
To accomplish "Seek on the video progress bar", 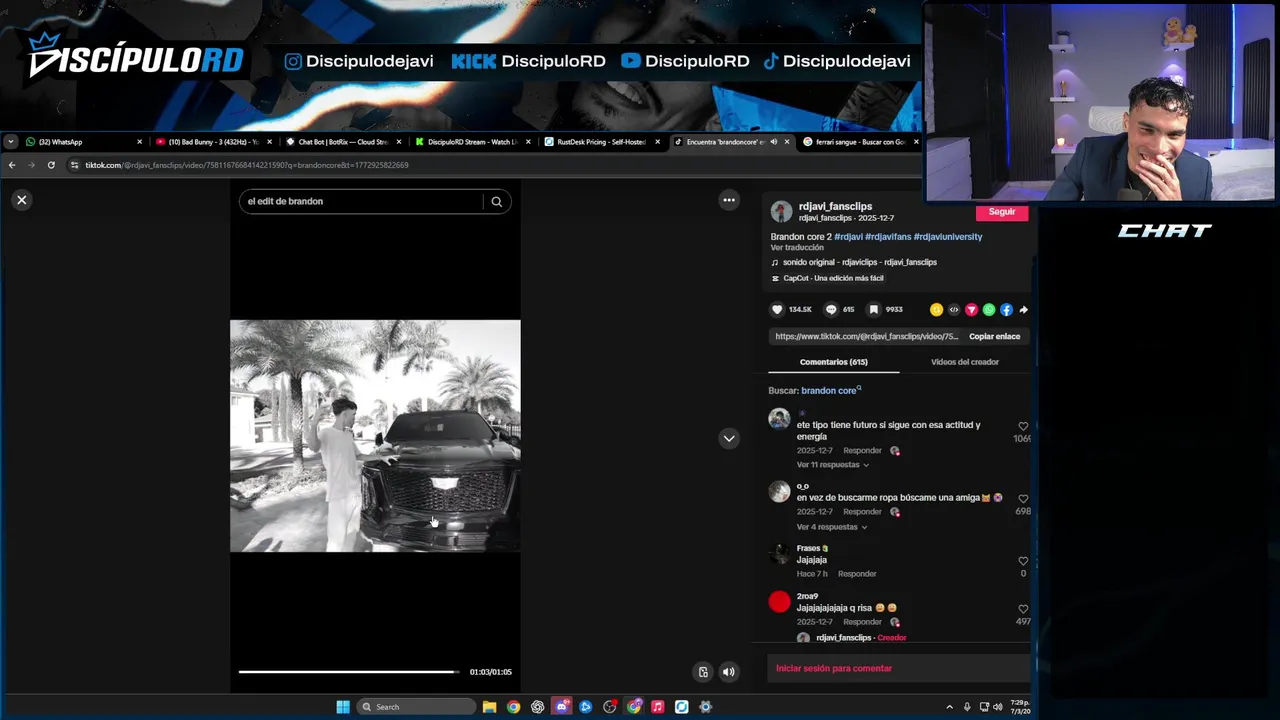I will 349,672.
